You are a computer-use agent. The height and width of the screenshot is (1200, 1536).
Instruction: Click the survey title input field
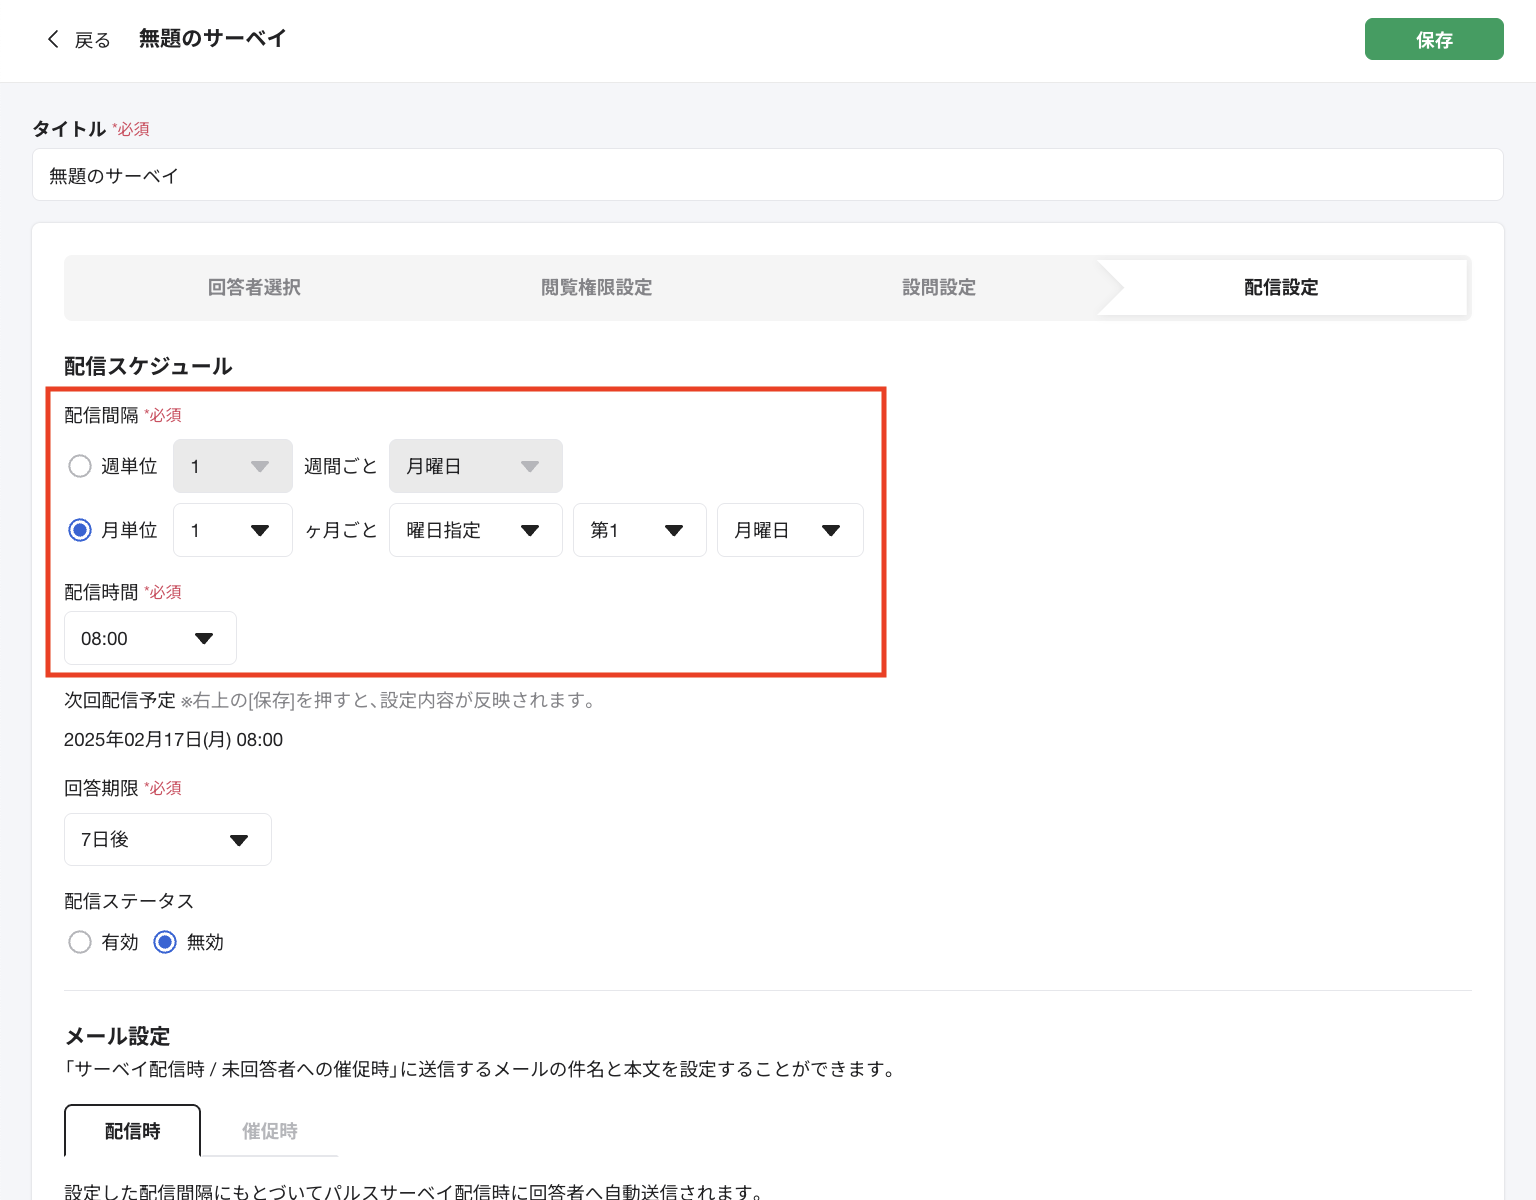[x=400, y=175]
